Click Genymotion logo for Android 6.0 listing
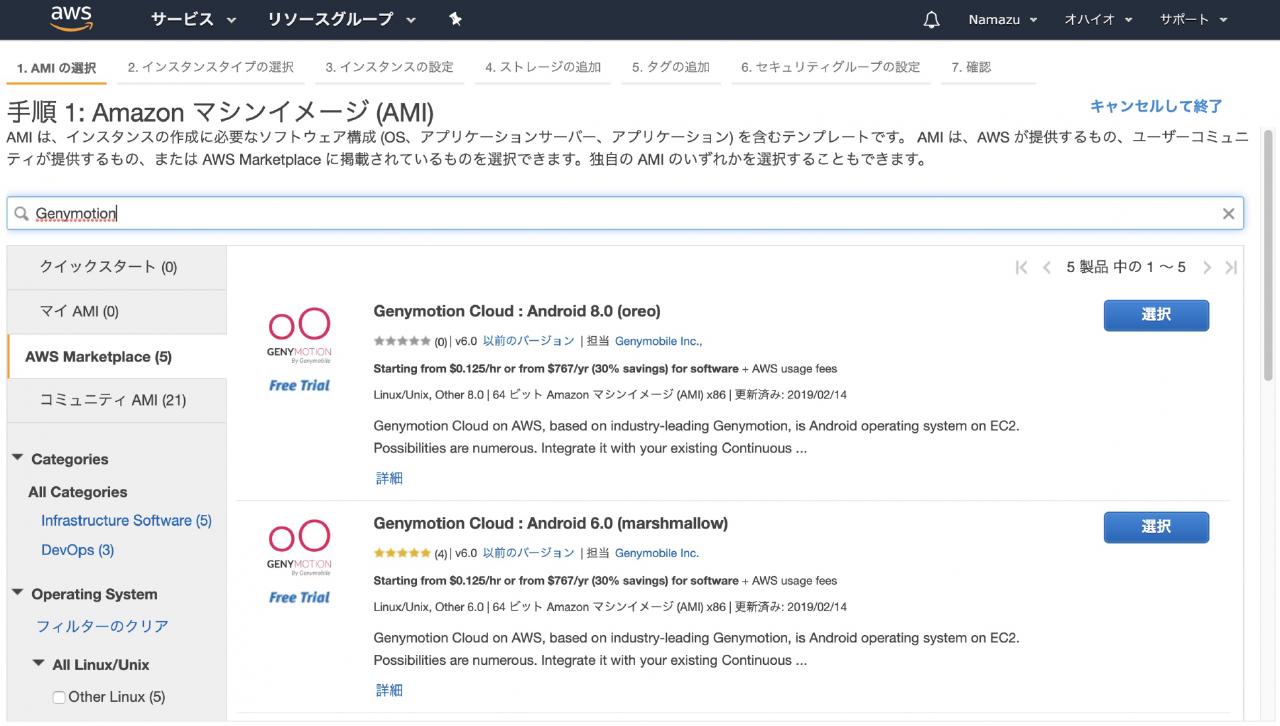The image size is (1280, 726). [299, 549]
